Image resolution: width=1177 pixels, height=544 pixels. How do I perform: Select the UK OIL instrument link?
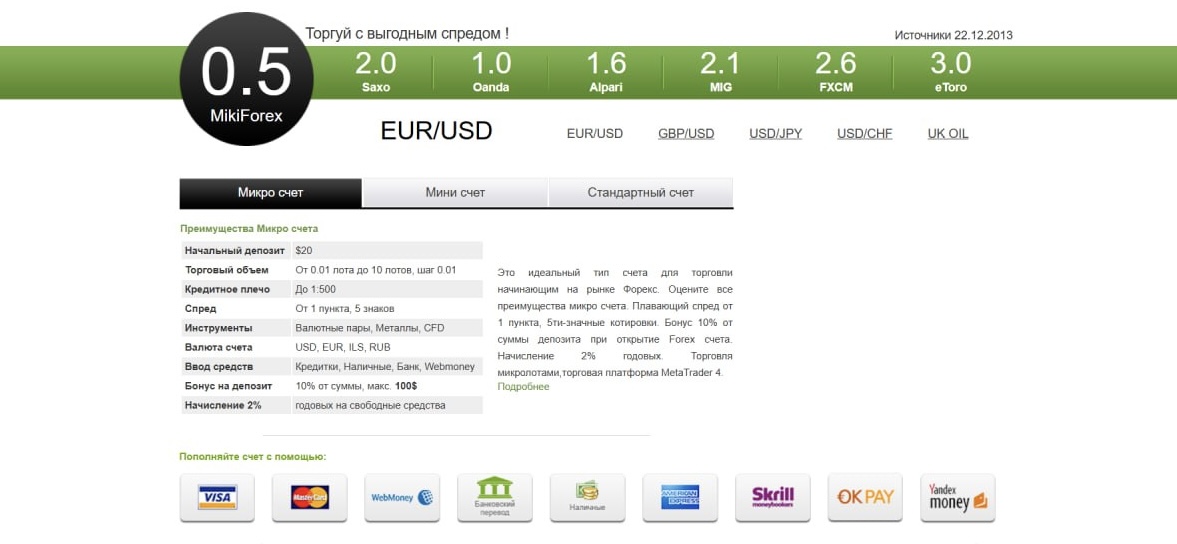948,134
